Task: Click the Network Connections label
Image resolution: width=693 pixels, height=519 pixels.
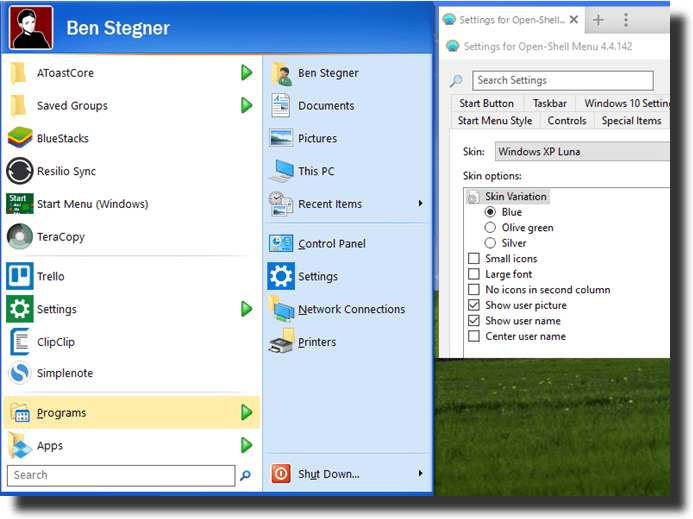Action: tap(351, 309)
